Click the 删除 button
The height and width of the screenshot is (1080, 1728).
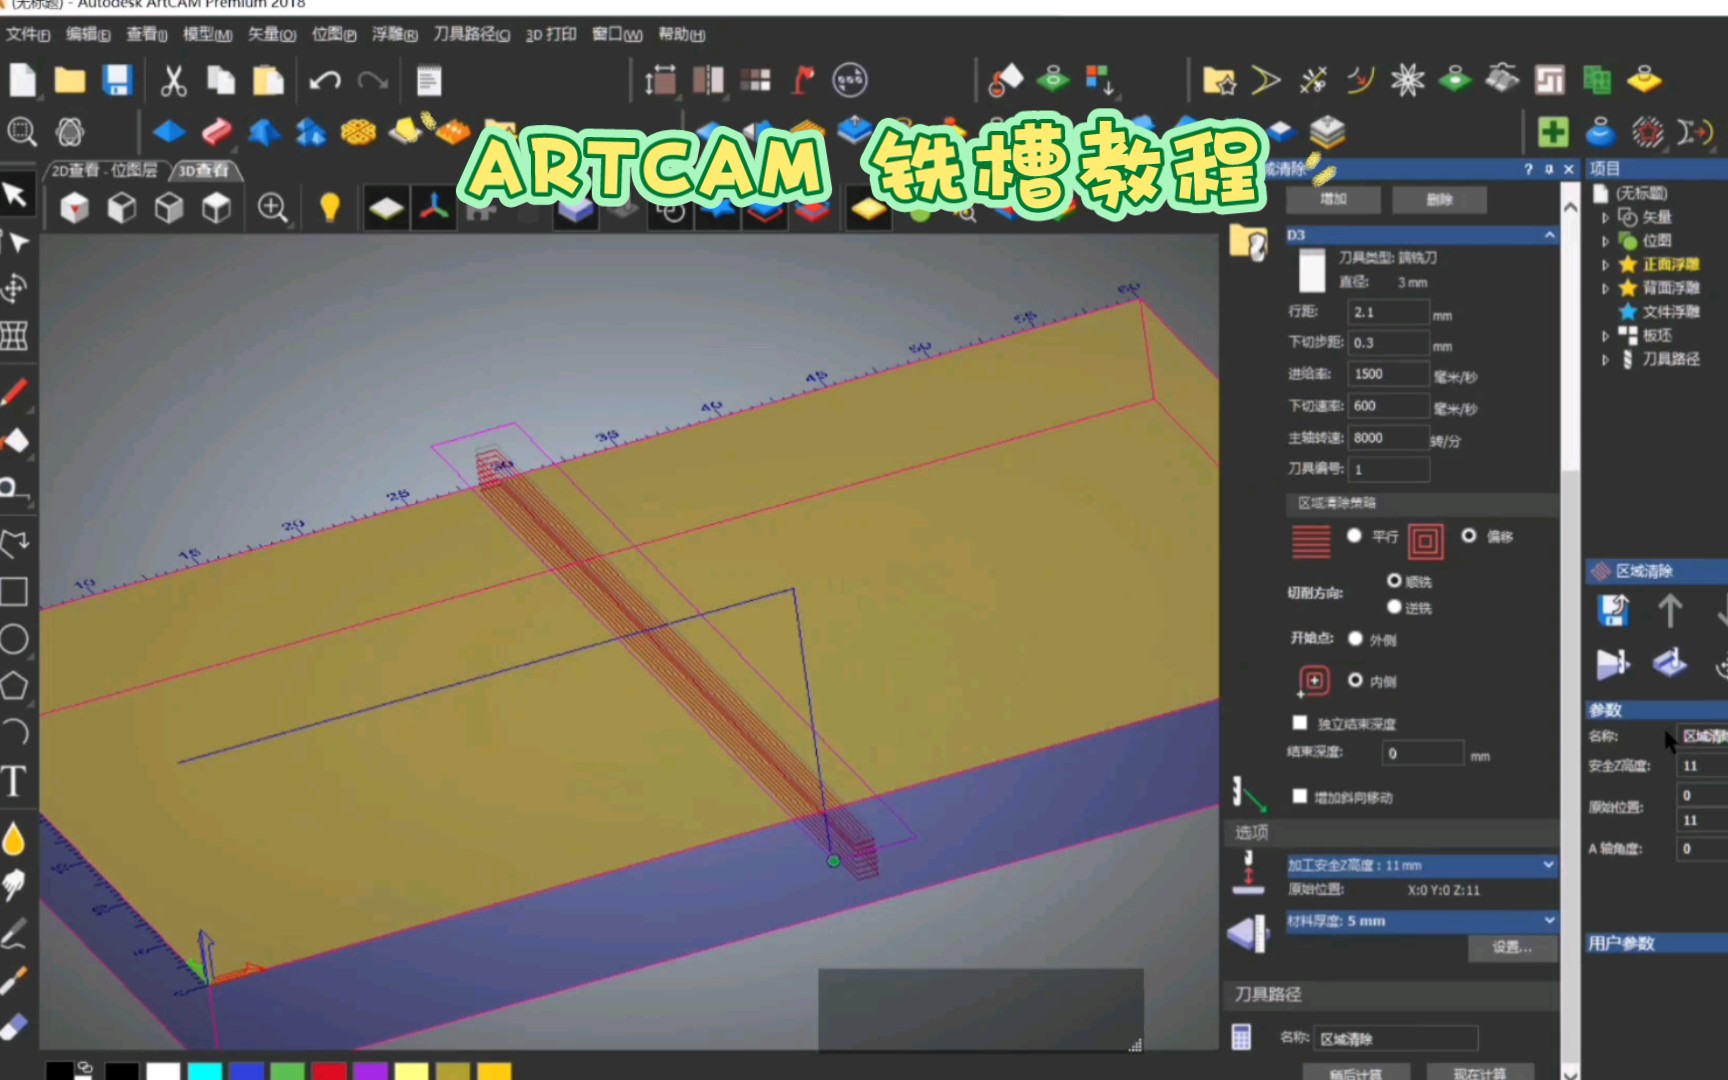tap(1439, 199)
